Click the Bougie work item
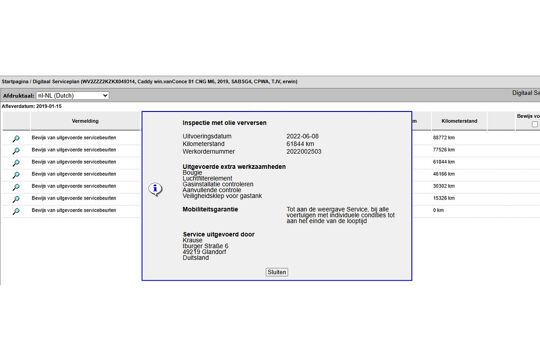The height and width of the screenshot is (360, 540). 192,173
